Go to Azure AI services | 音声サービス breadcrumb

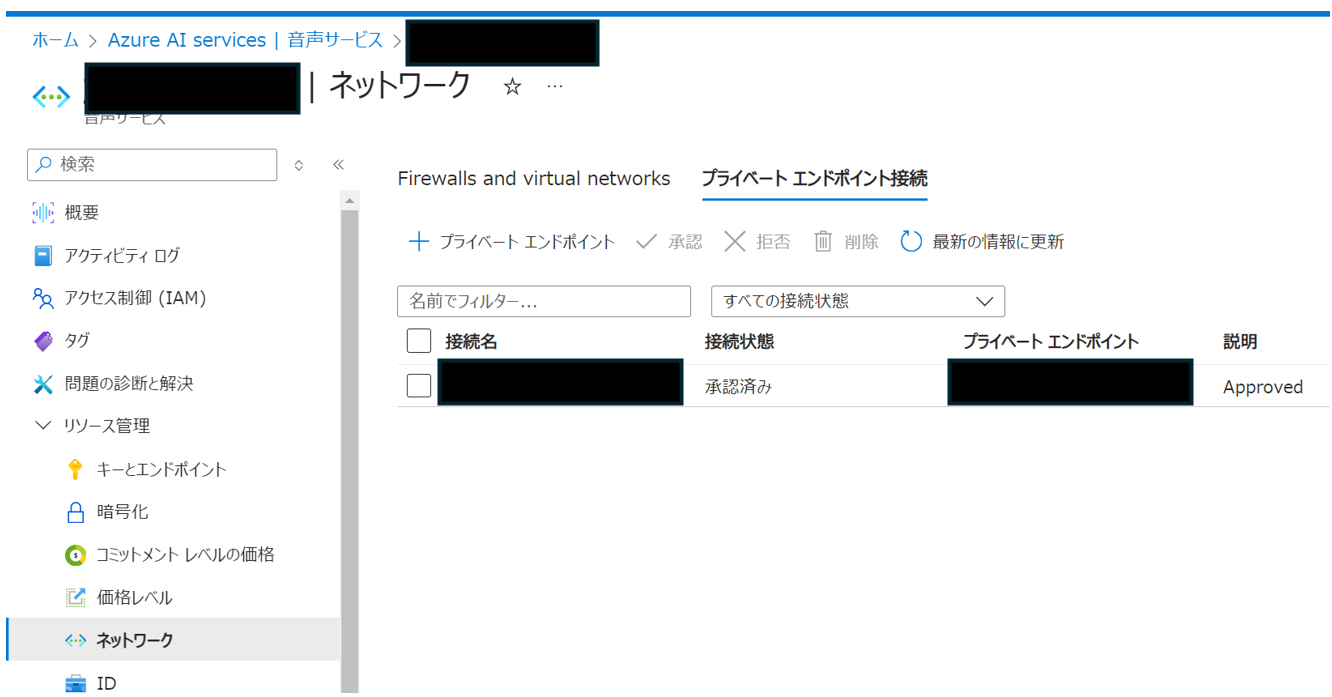click(246, 40)
